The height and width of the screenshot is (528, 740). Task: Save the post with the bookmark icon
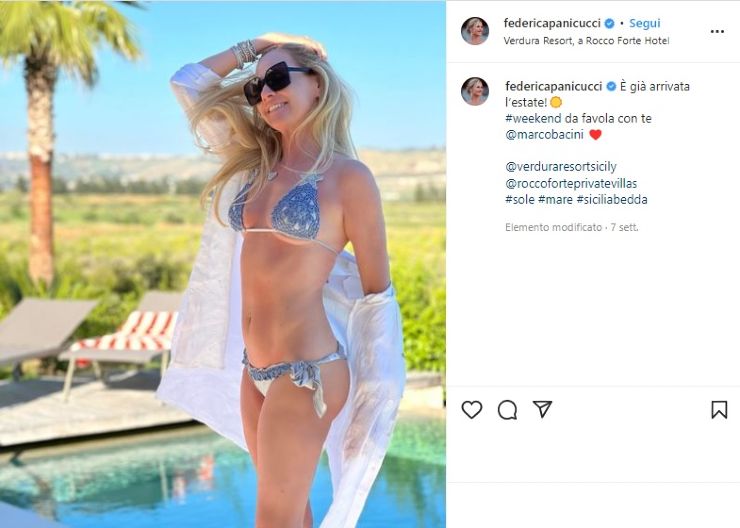[x=719, y=410]
